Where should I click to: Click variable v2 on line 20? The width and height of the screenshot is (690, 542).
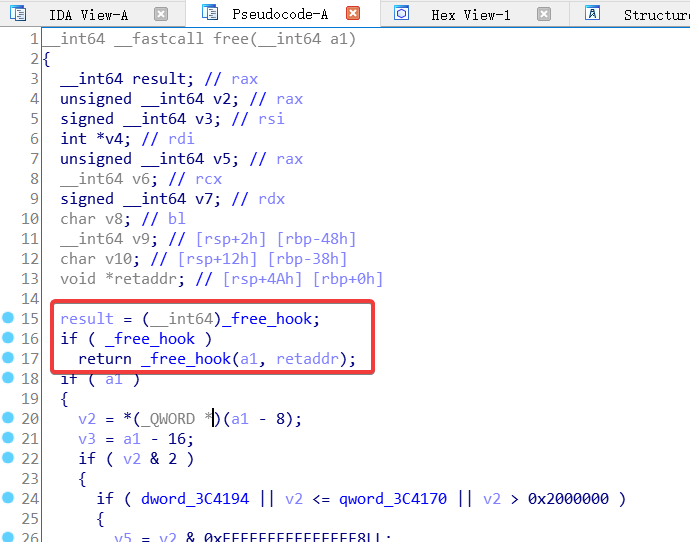pos(87,419)
